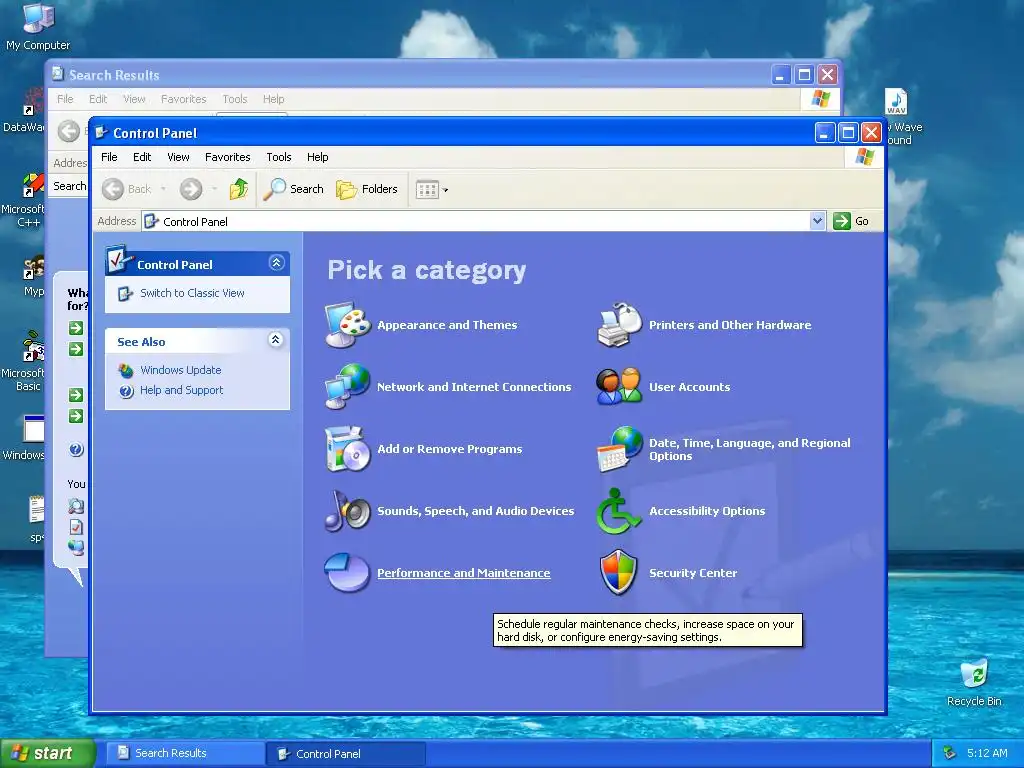Open the Help and Support link
This screenshot has width=1024, height=768.
click(x=182, y=390)
